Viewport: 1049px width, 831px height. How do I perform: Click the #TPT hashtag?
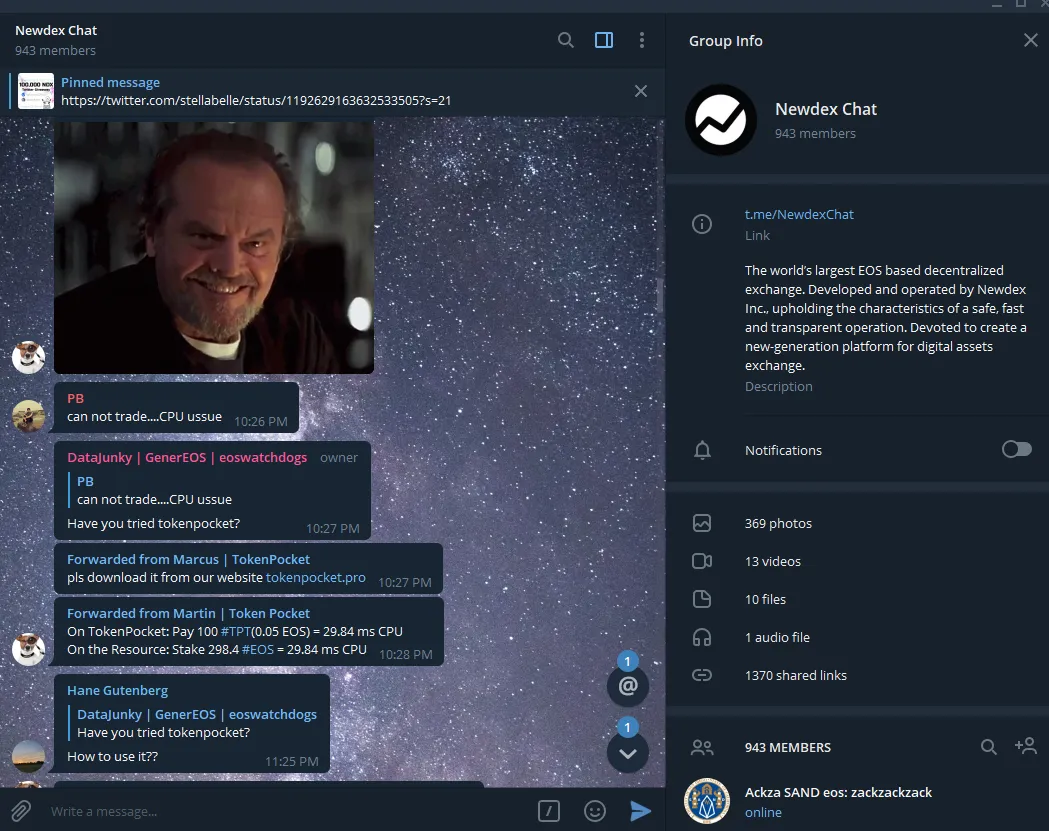coord(235,632)
